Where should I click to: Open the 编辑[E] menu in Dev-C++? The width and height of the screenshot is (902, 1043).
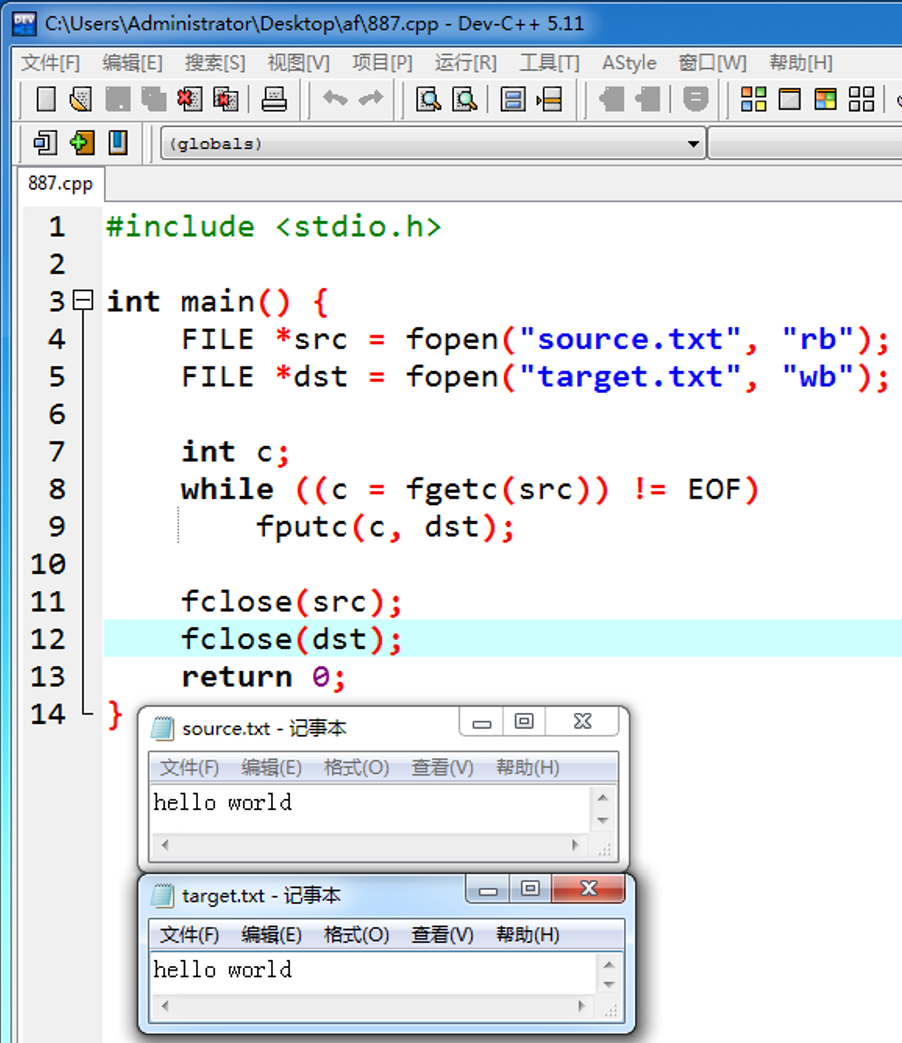[x=132, y=63]
